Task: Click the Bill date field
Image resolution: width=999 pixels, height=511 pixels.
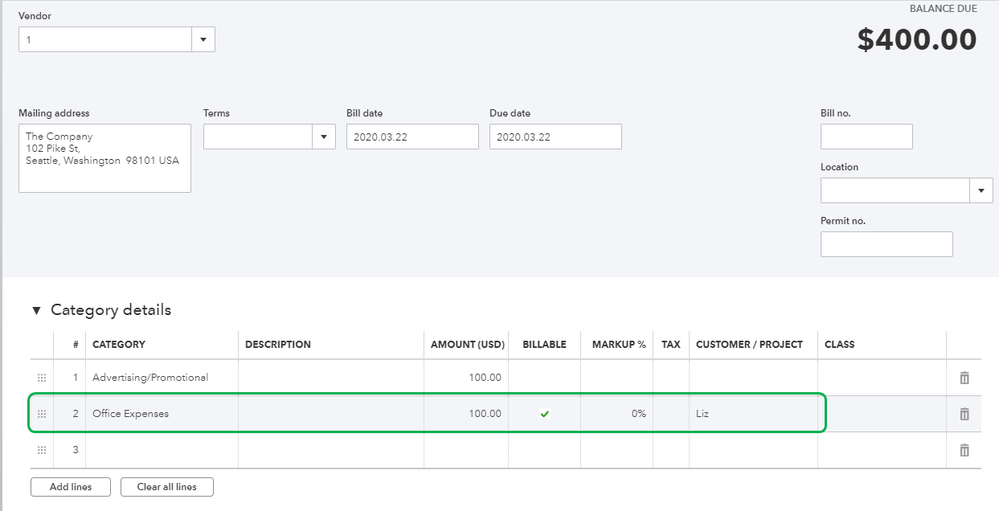Action: click(x=412, y=137)
